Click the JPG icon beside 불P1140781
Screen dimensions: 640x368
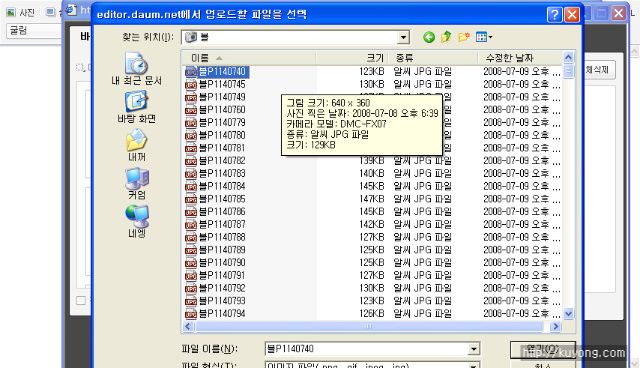click(191, 148)
